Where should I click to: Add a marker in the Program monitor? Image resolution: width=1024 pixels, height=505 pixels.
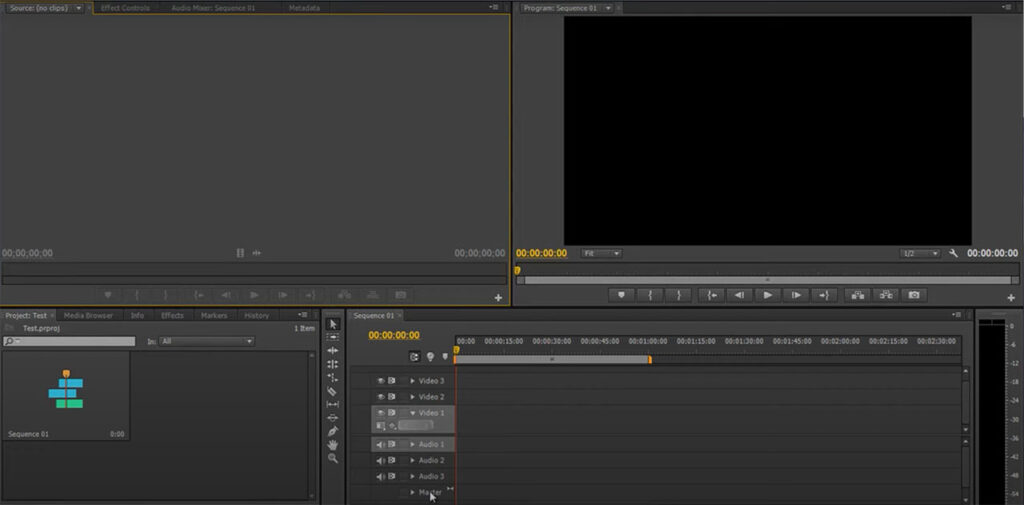[x=621, y=295]
